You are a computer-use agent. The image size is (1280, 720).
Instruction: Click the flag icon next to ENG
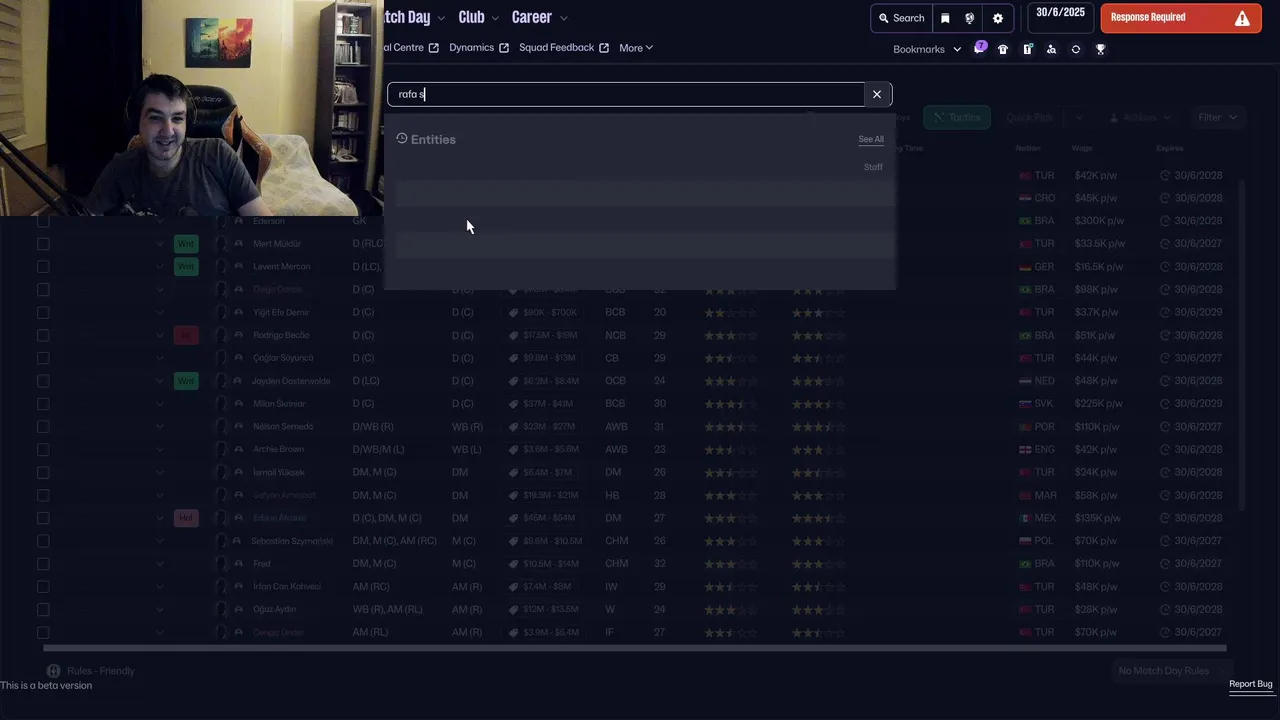(x=1025, y=450)
